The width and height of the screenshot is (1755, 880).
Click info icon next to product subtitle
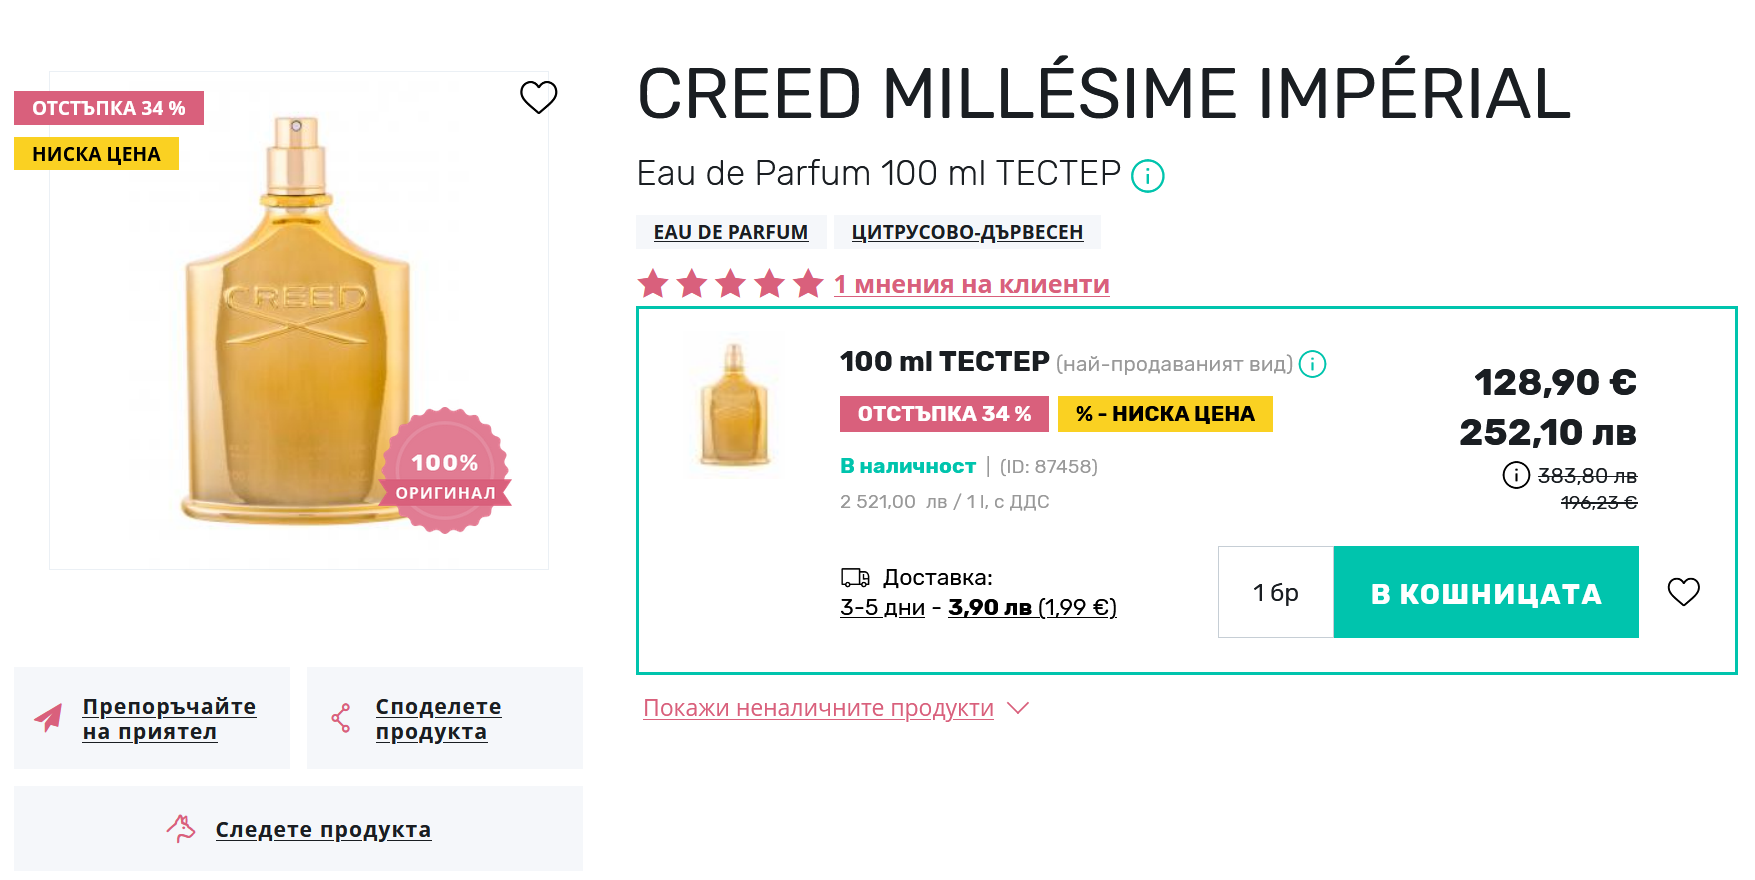tap(1147, 176)
